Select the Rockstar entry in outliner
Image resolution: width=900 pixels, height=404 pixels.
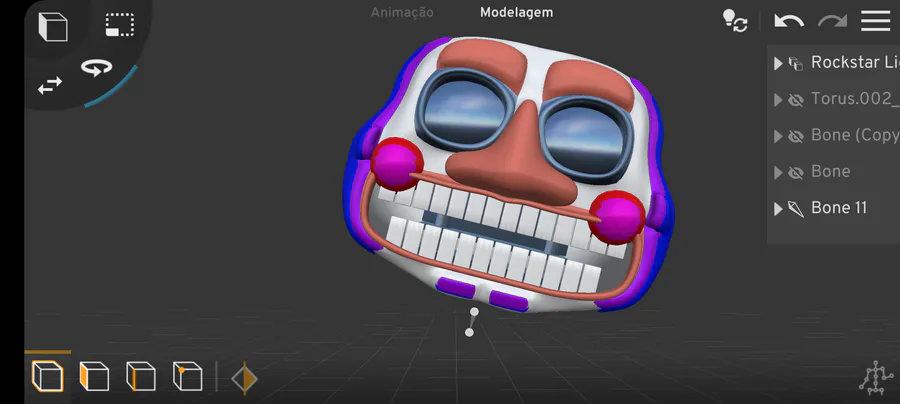[x=855, y=63]
